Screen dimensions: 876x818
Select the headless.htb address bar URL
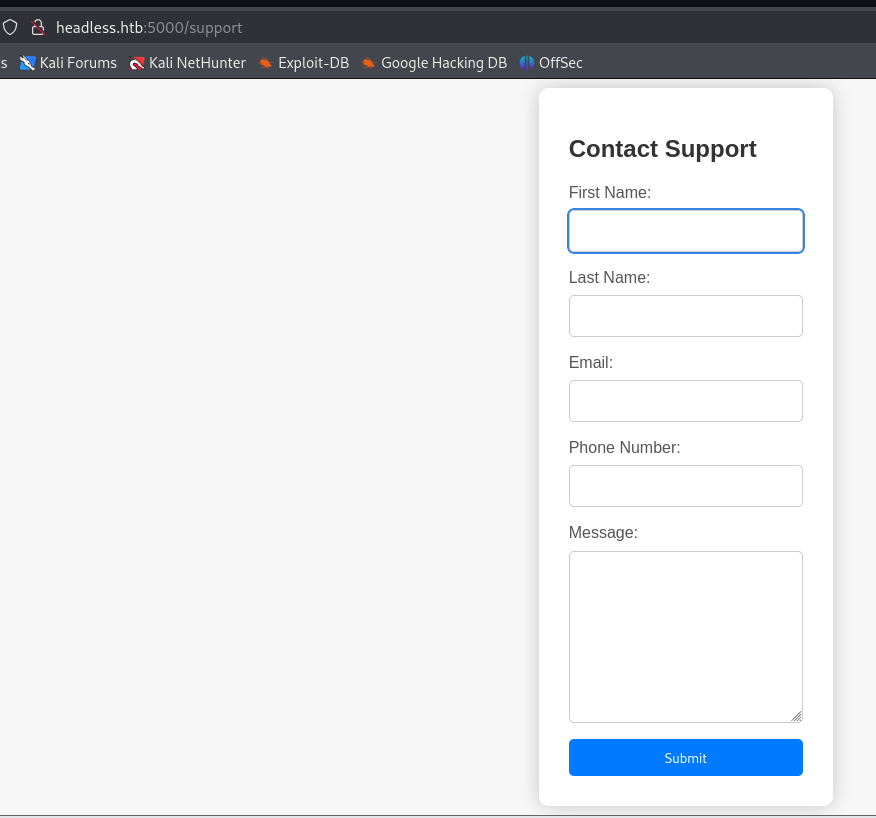pyautogui.click(x=149, y=27)
